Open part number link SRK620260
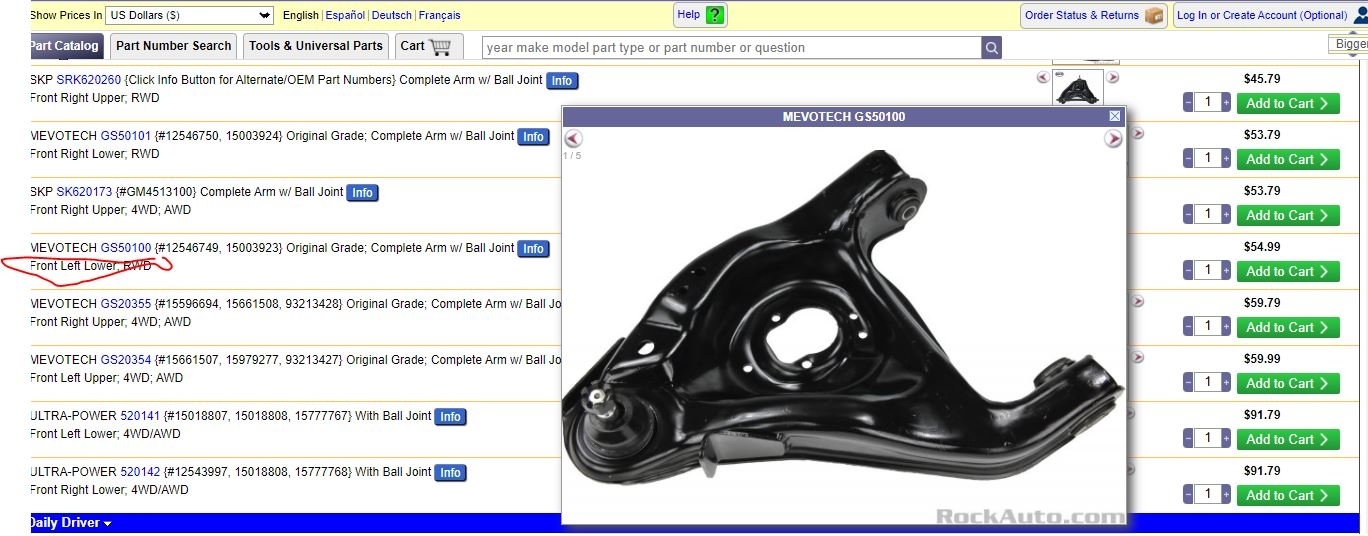This screenshot has width=1368, height=536. coord(89,80)
